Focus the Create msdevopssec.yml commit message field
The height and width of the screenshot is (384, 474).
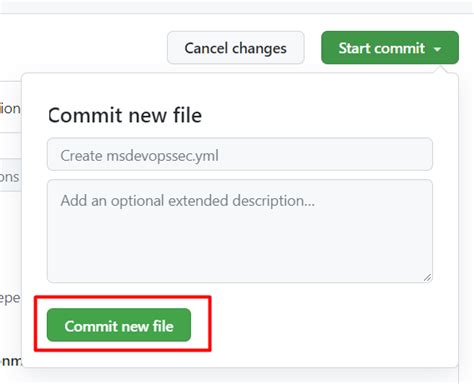pyautogui.click(x=240, y=154)
